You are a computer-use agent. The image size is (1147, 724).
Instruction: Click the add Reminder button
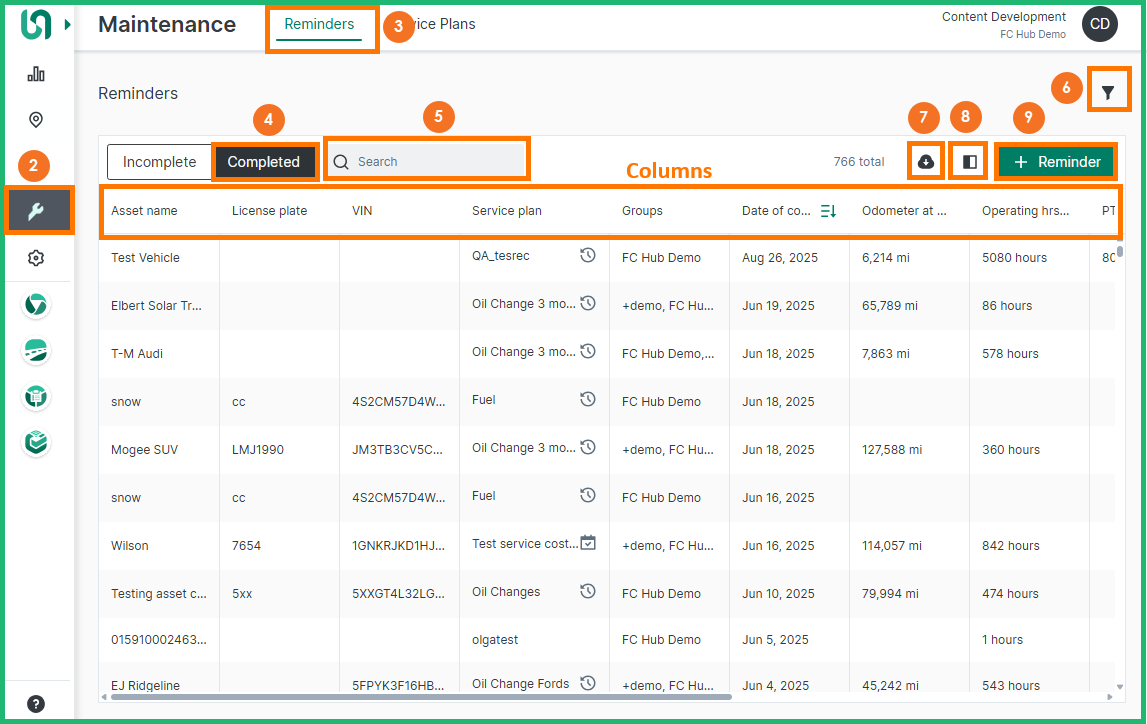pyautogui.click(x=1056, y=162)
